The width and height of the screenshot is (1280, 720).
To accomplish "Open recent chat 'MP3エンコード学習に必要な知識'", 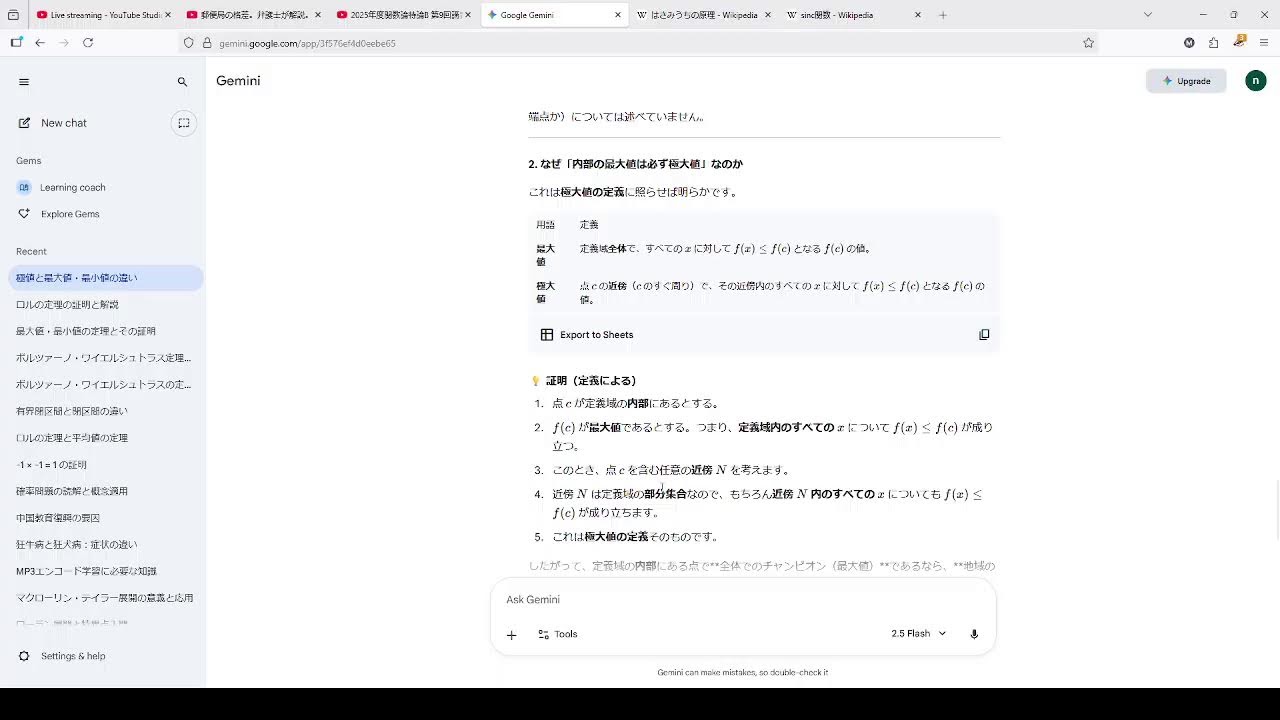I will [86, 571].
